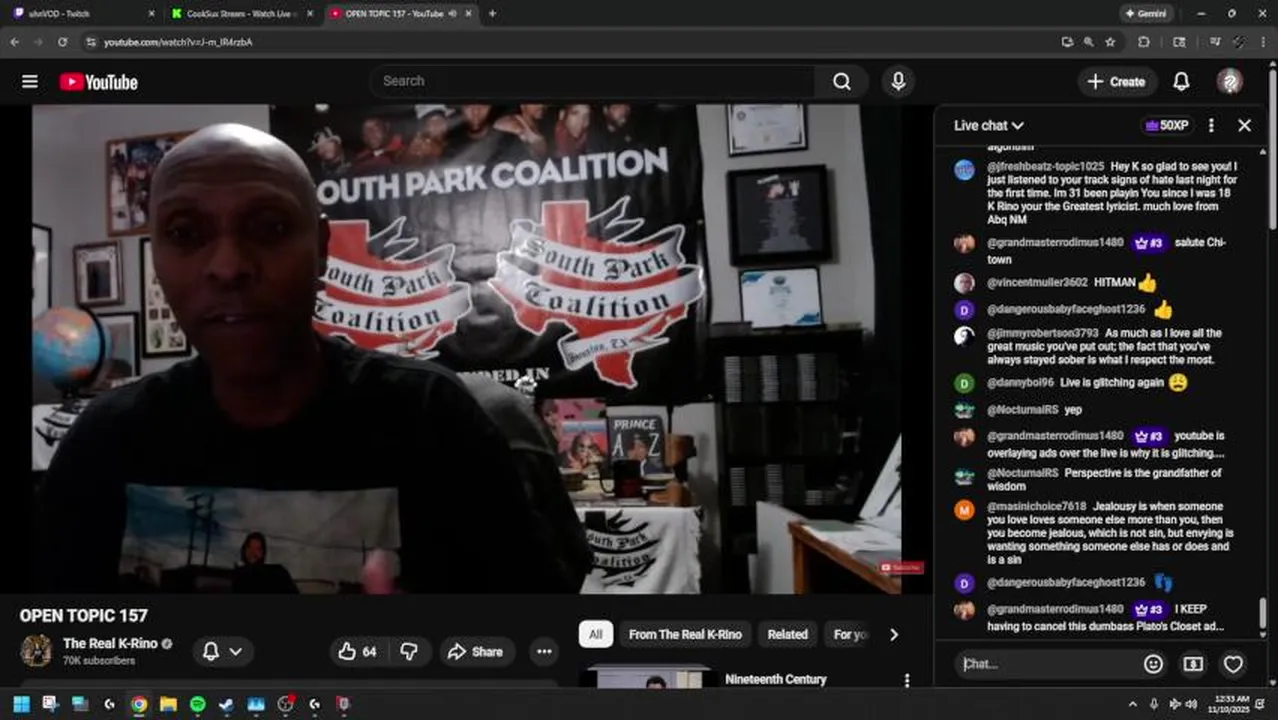Open a new browser tab
This screenshot has height=720, width=1278.
pyautogui.click(x=492, y=14)
